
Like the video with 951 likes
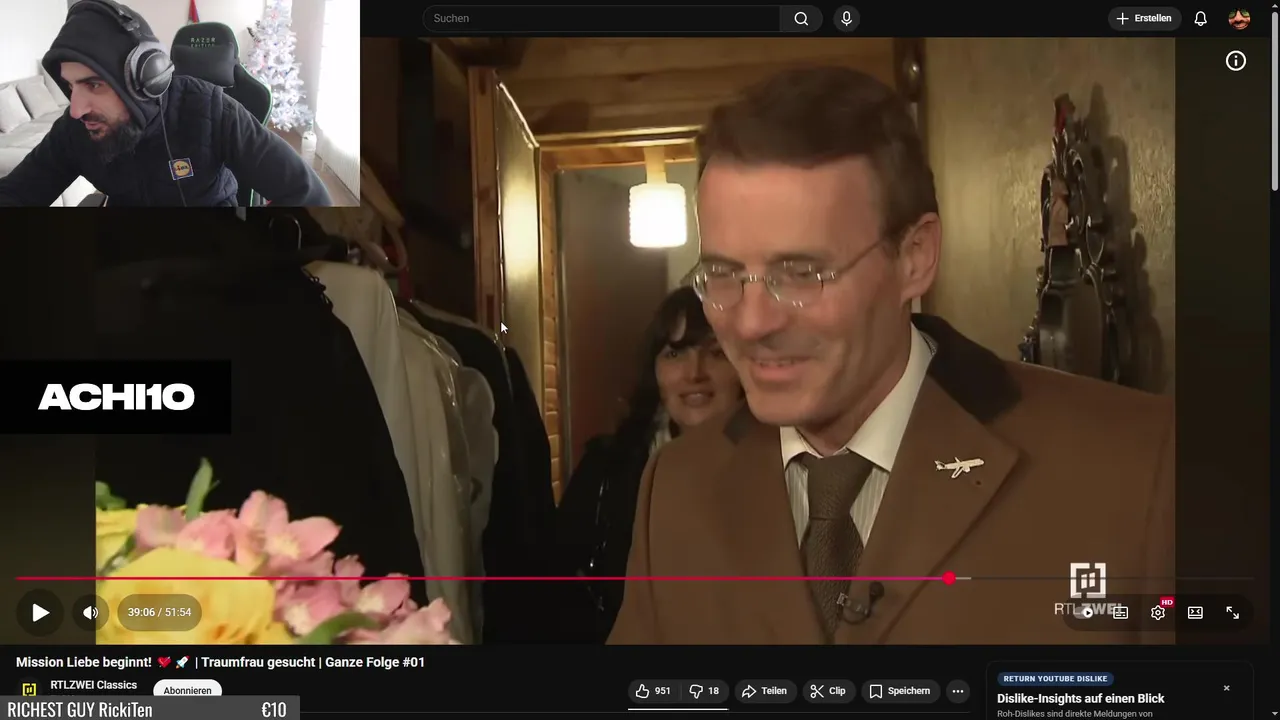653,691
